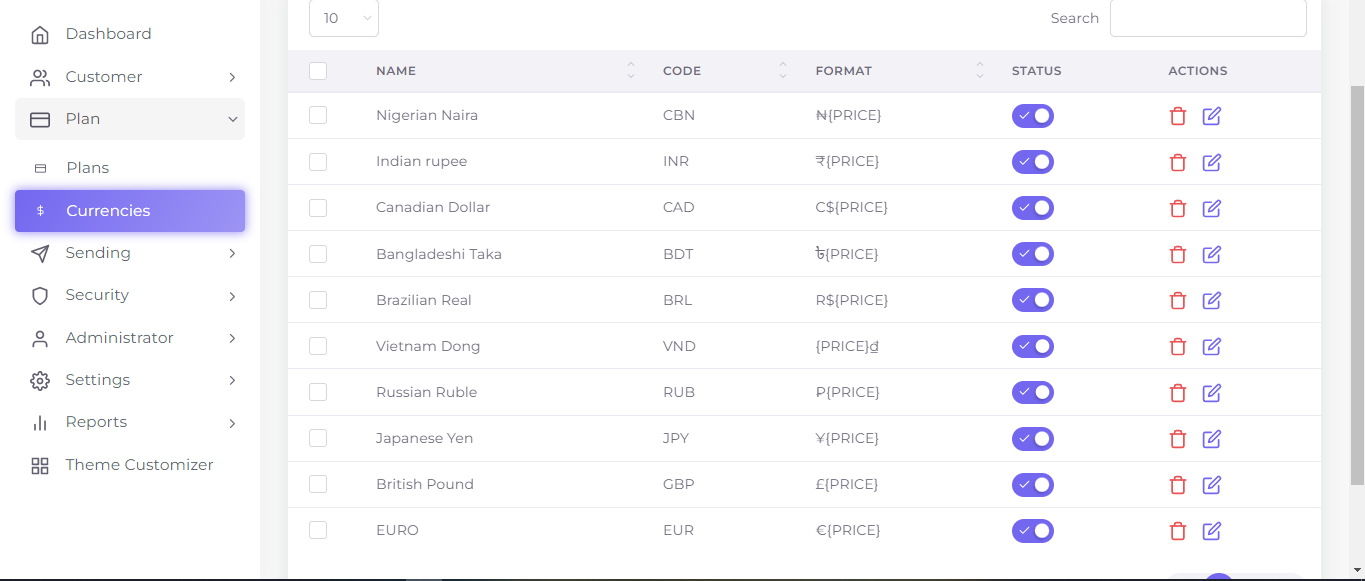Viewport: 1365px width, 581px height.
Task: Sort the table by Code column
Action: 782,71
